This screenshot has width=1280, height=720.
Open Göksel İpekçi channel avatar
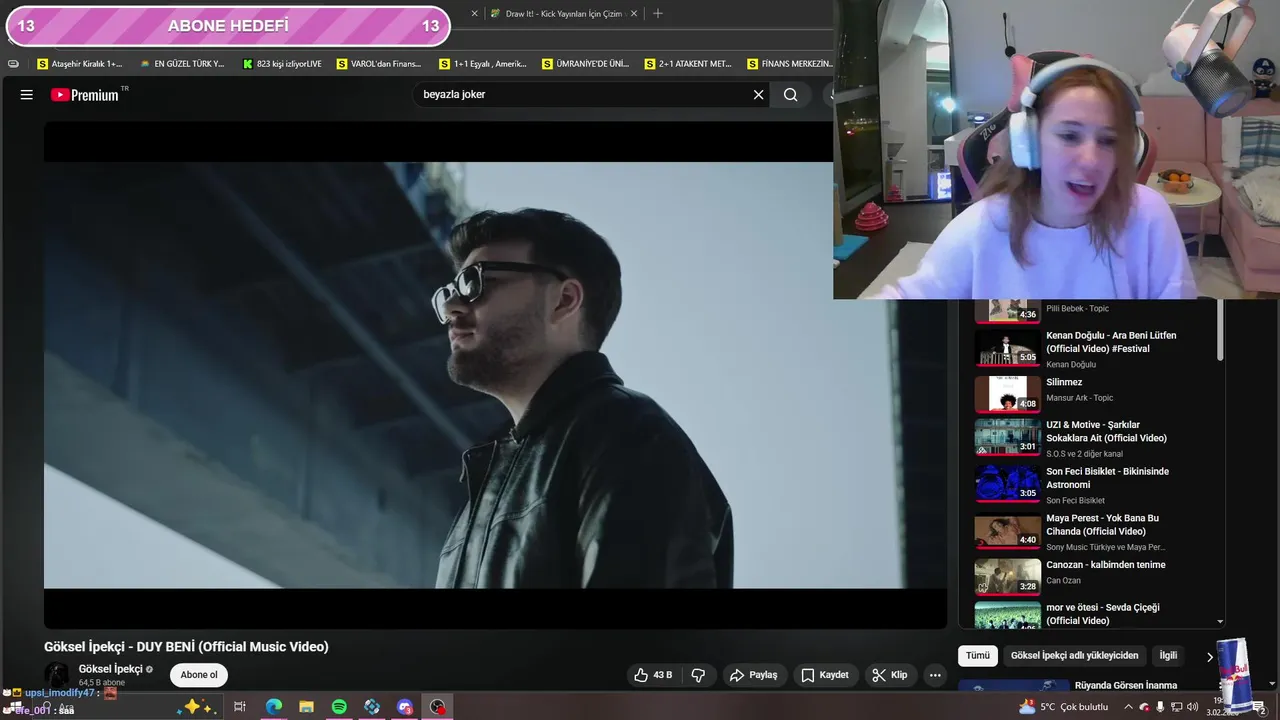click(x=57, y=675)
